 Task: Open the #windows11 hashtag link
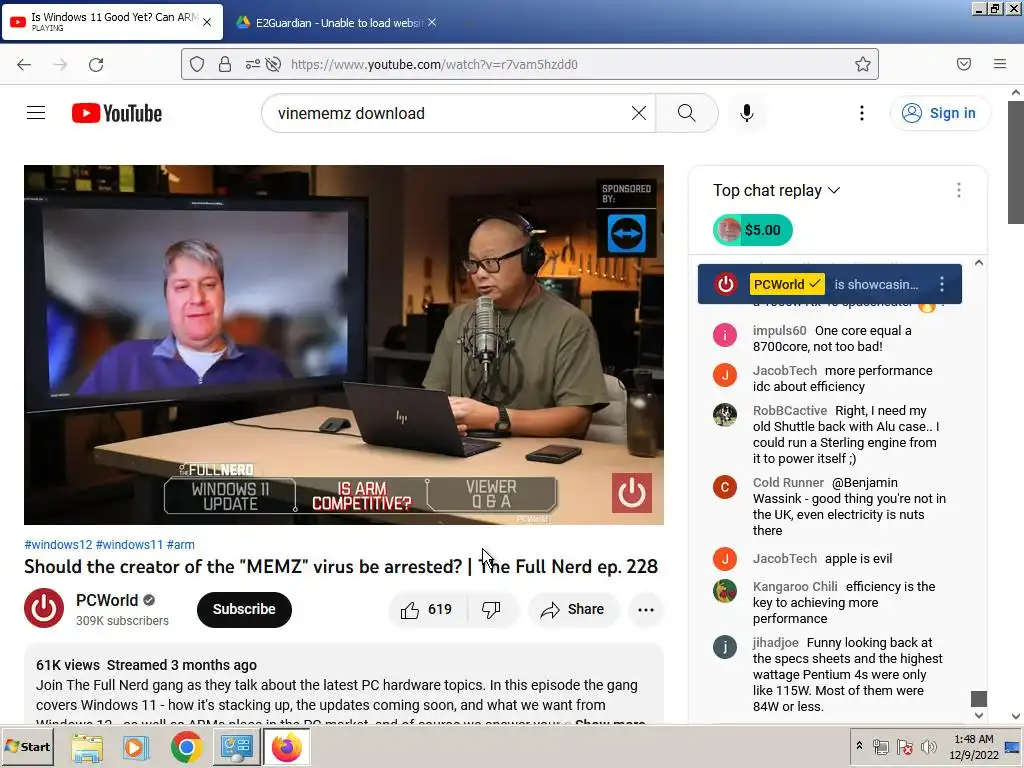pos(129,545)
